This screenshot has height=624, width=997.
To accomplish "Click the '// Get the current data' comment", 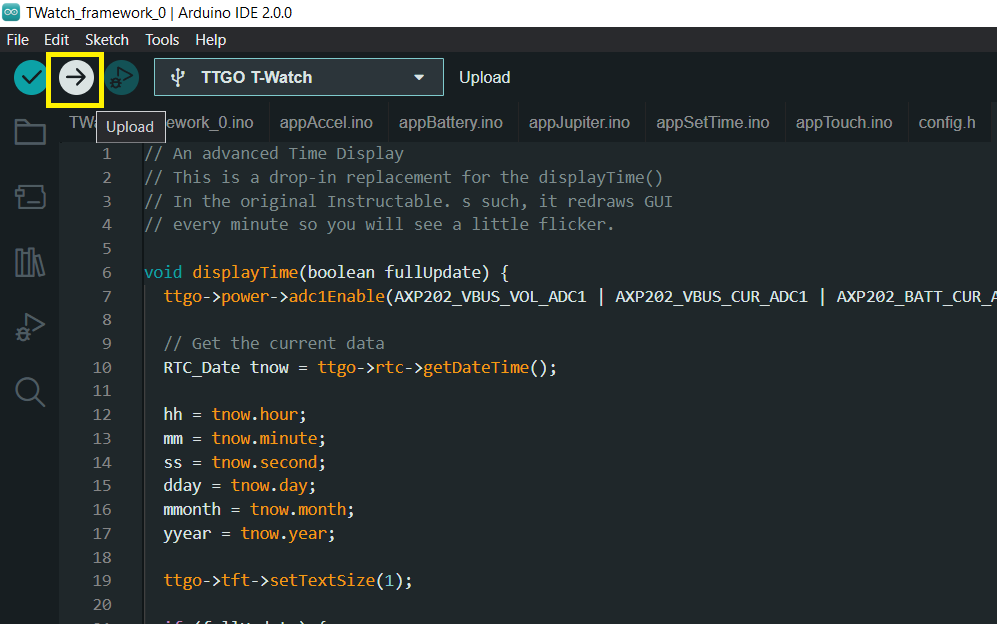I will (x=274, y=343).
